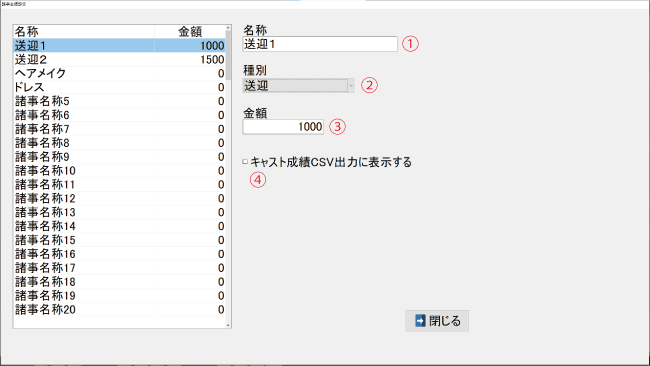The image size is (650, 366).
Task: Select the 諸事名称12 row
Action: 119,199
